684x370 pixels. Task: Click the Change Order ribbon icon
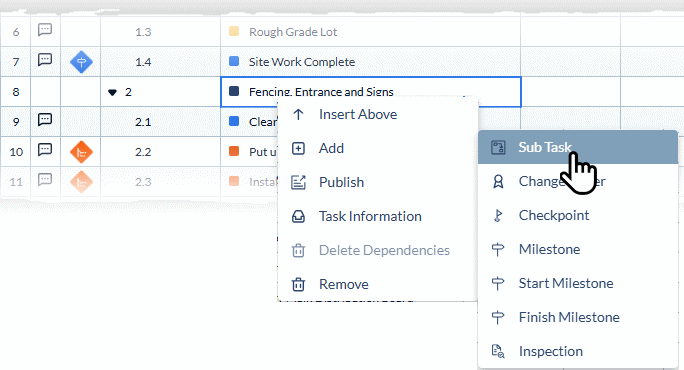click(498, 182)
